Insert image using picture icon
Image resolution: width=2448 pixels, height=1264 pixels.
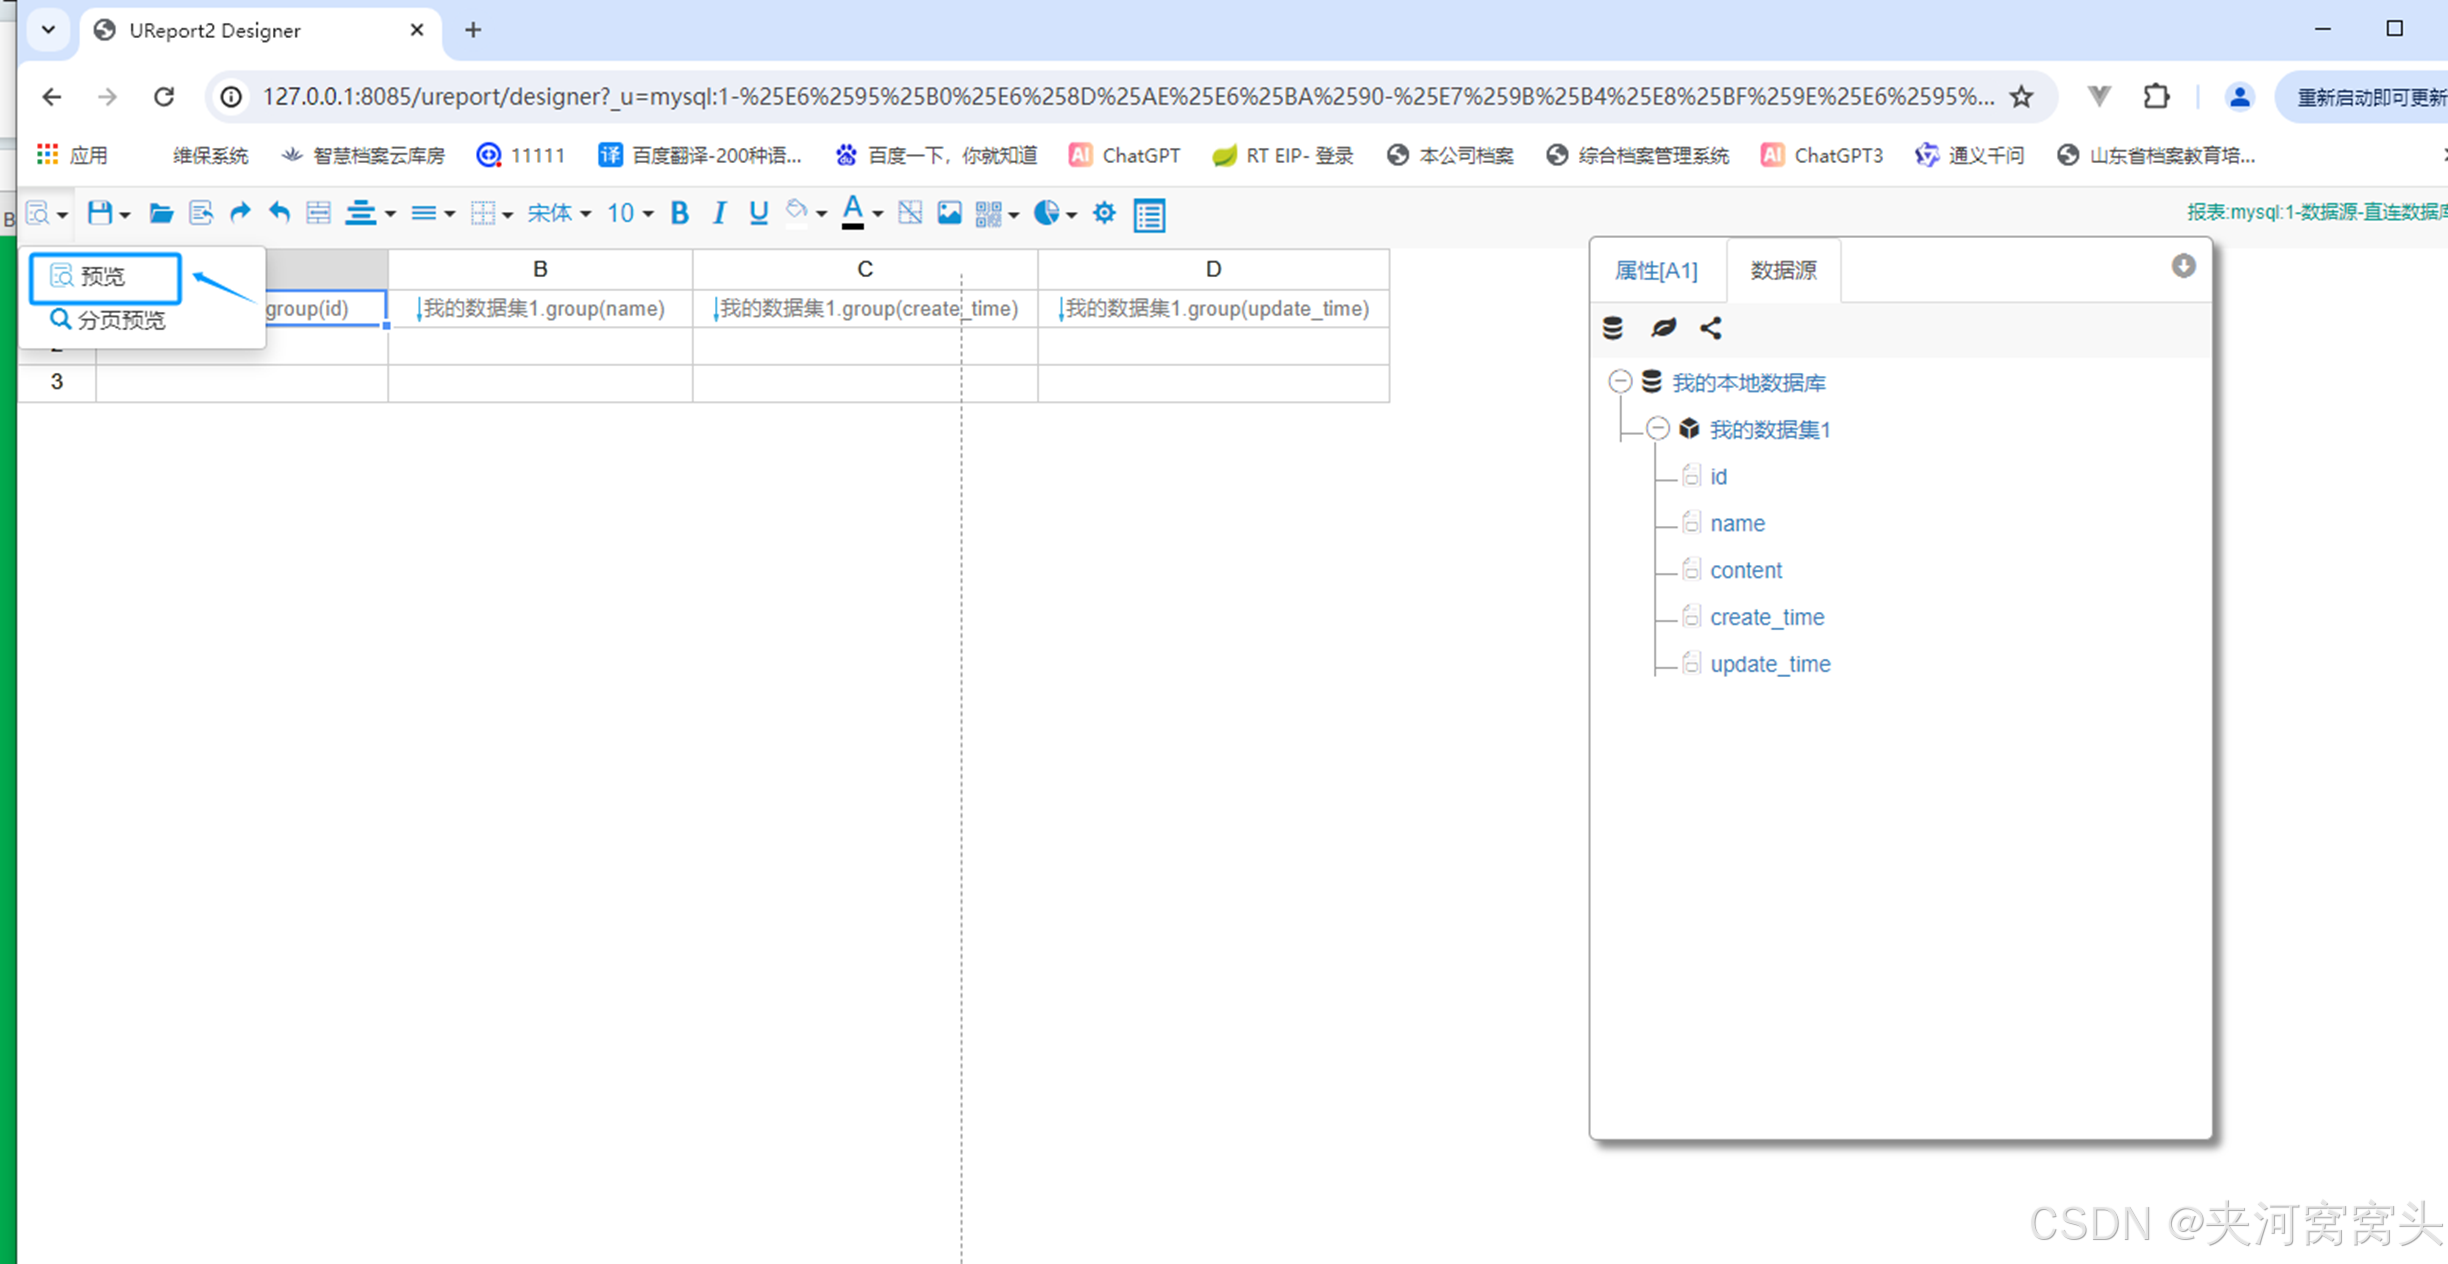[949, 213]
